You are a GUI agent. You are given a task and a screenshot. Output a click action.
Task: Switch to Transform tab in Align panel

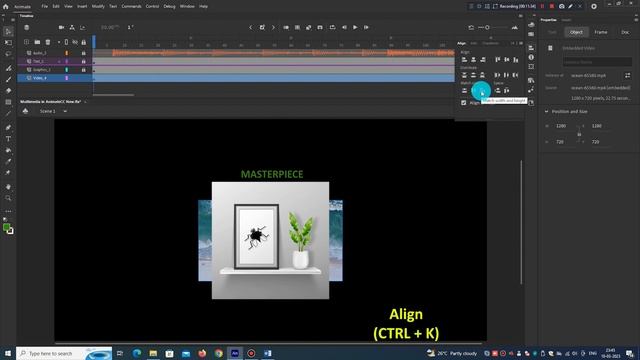click(x=490, y=43)
